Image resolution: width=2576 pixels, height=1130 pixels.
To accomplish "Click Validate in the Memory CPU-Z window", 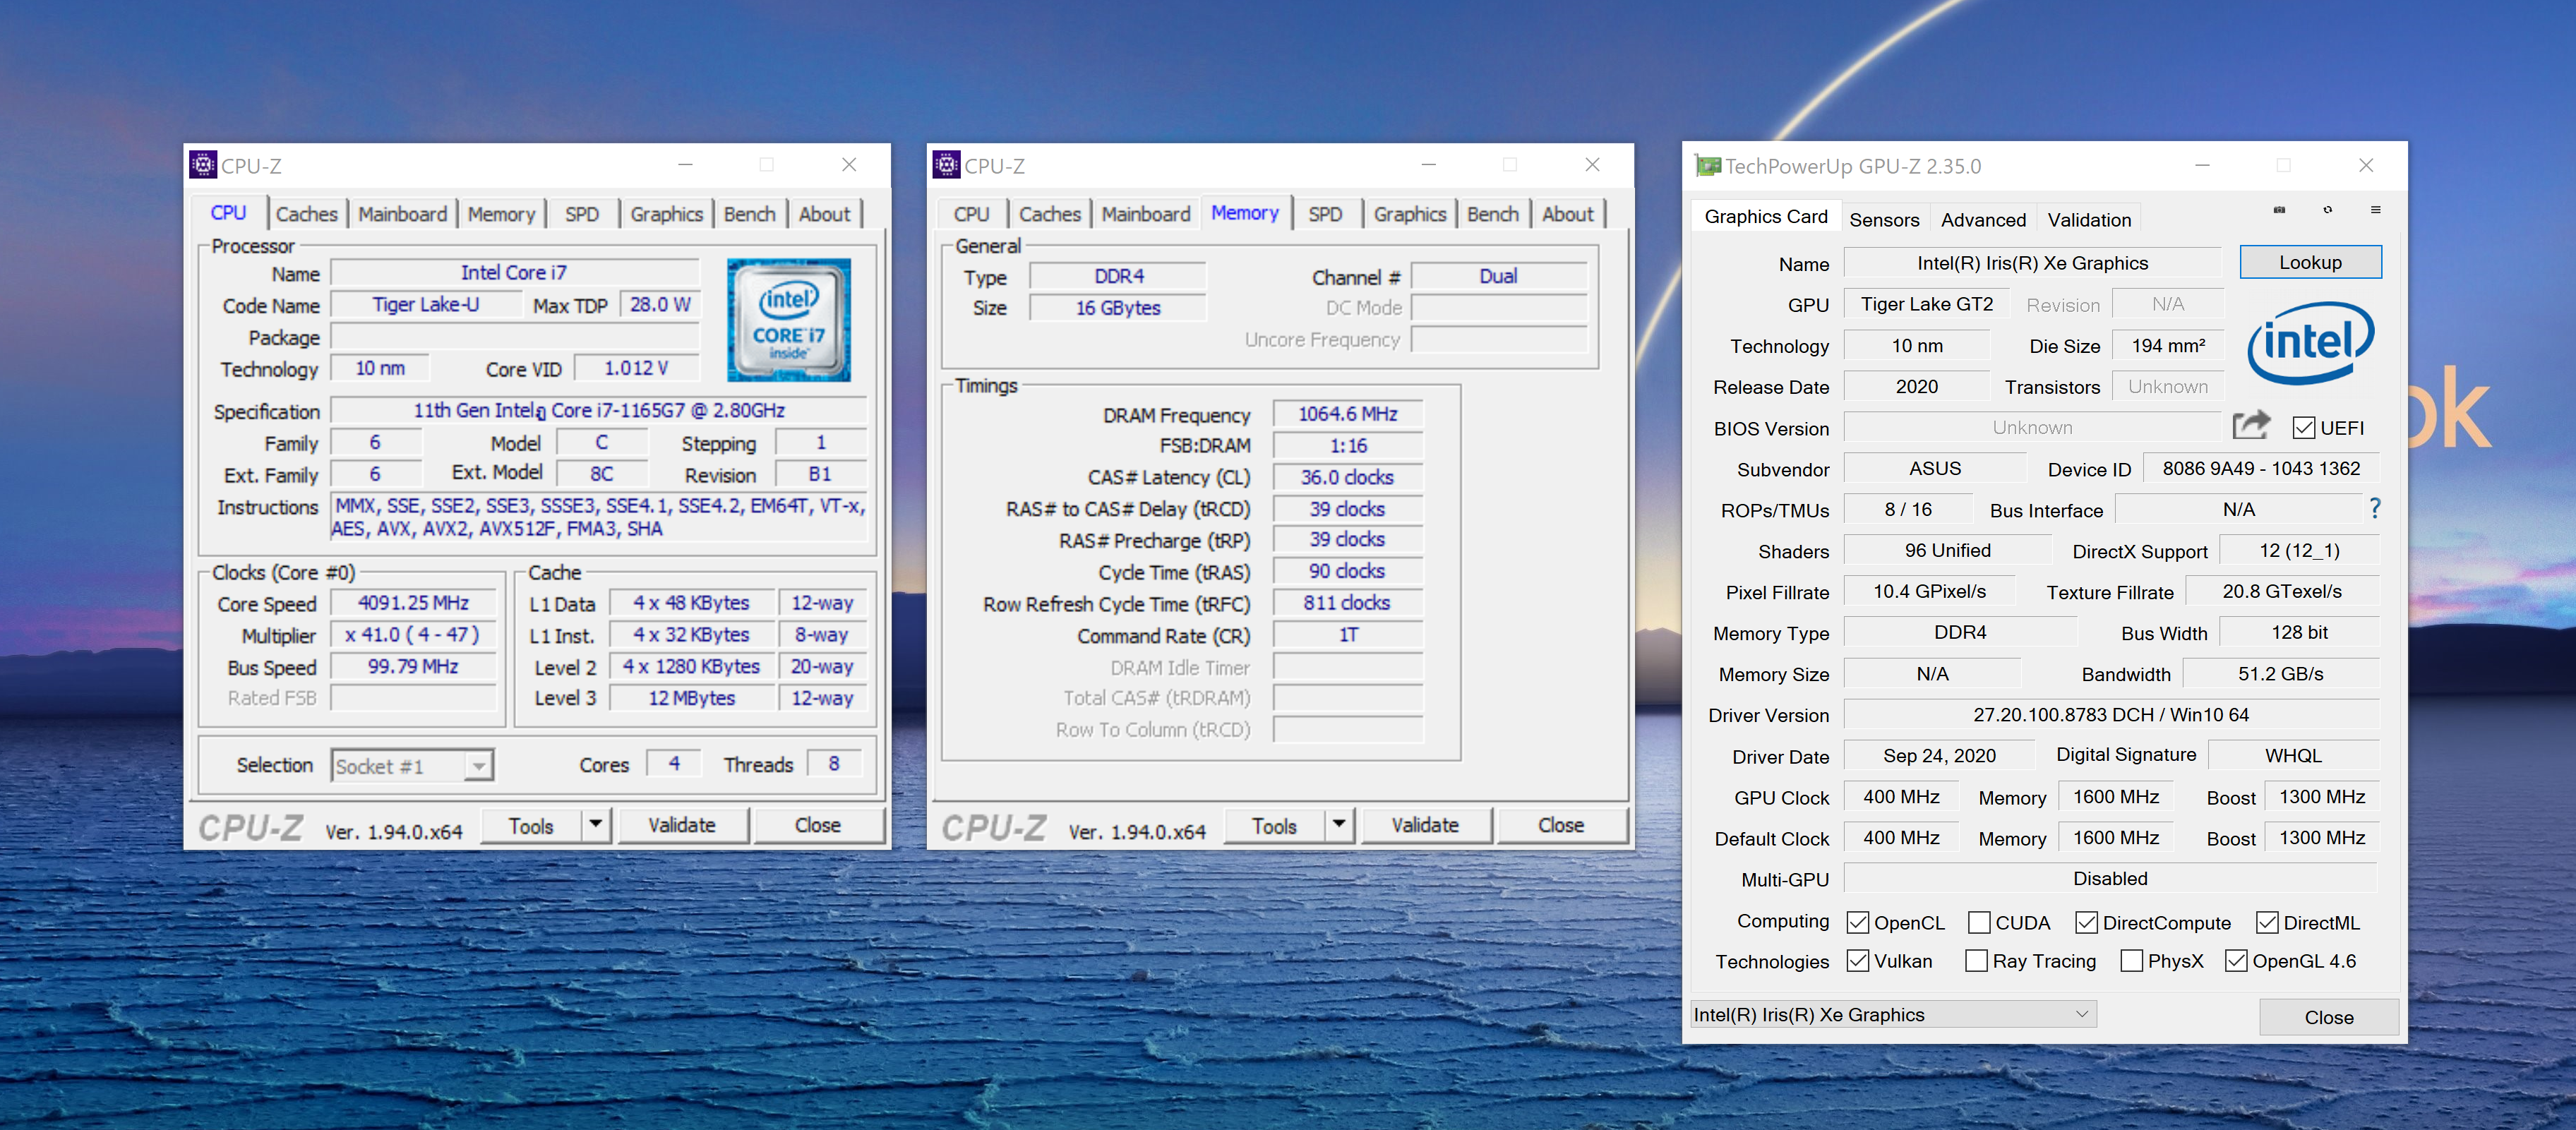I will coord(1425,825).
